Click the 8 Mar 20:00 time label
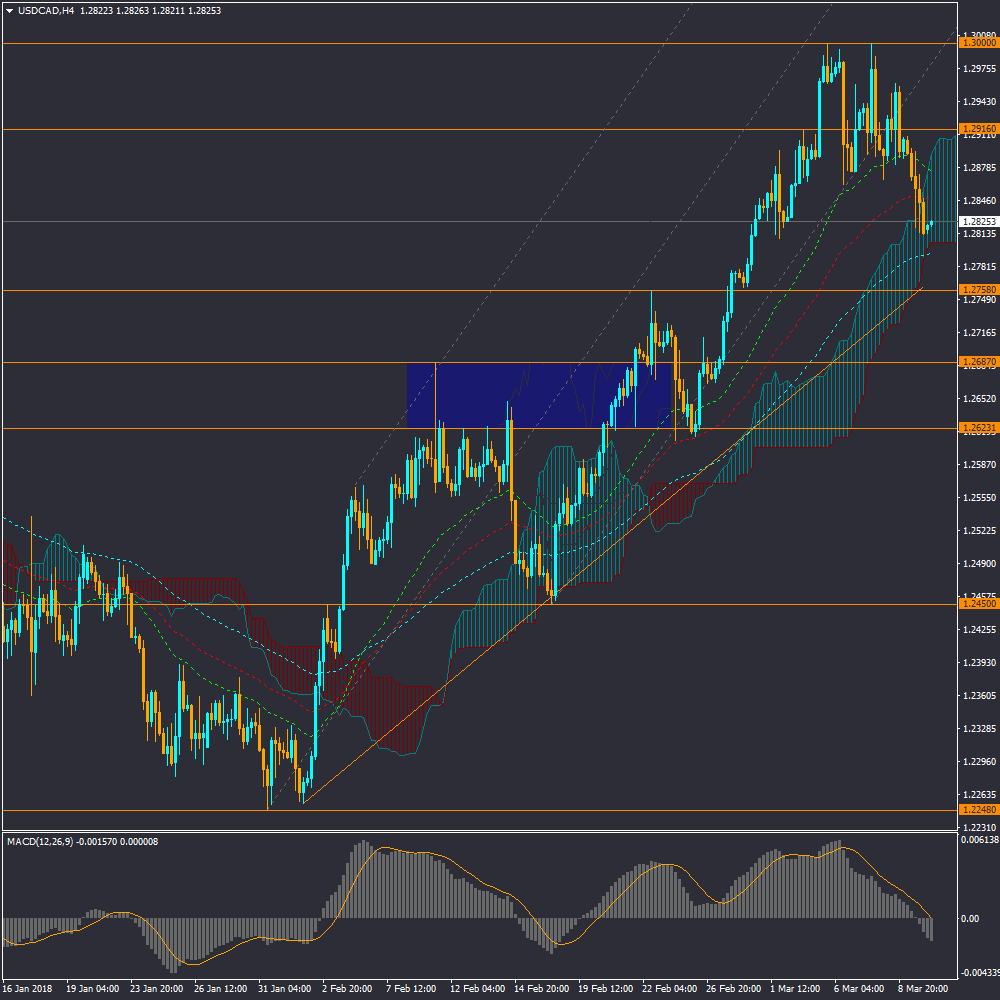1000x1000 pixels. coord(924,989)
